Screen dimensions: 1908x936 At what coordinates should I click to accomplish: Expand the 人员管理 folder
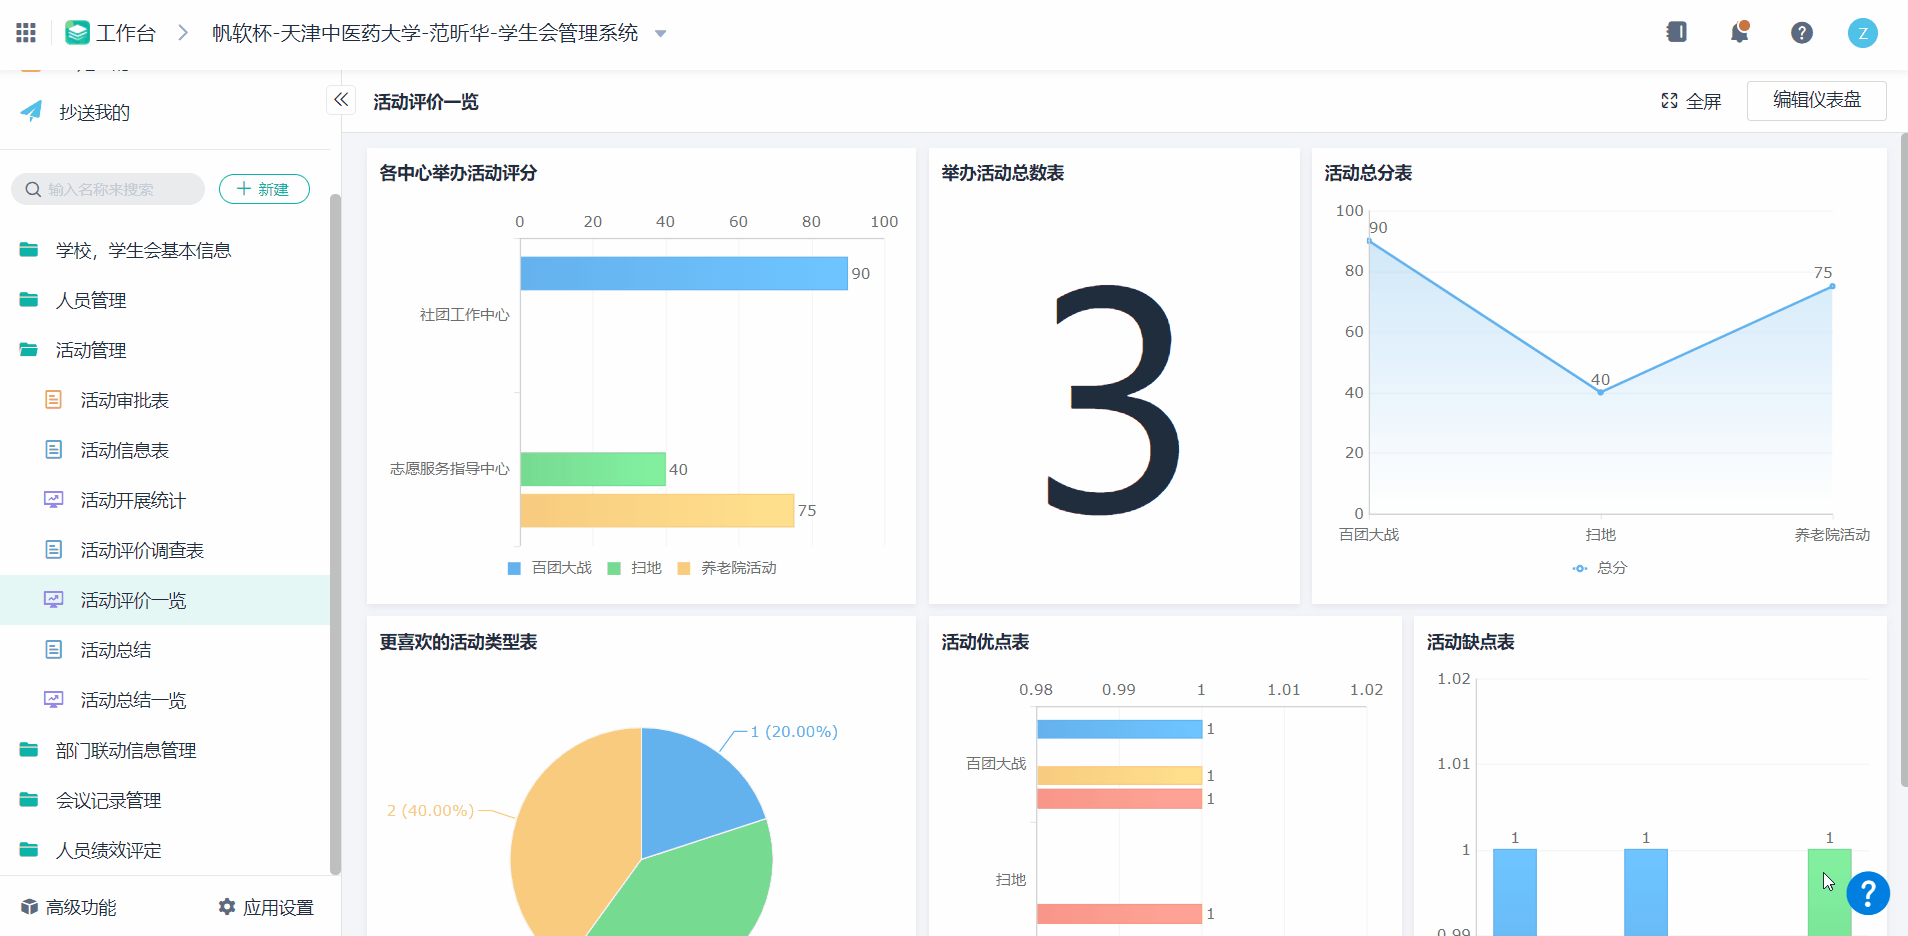coord(90,300)
